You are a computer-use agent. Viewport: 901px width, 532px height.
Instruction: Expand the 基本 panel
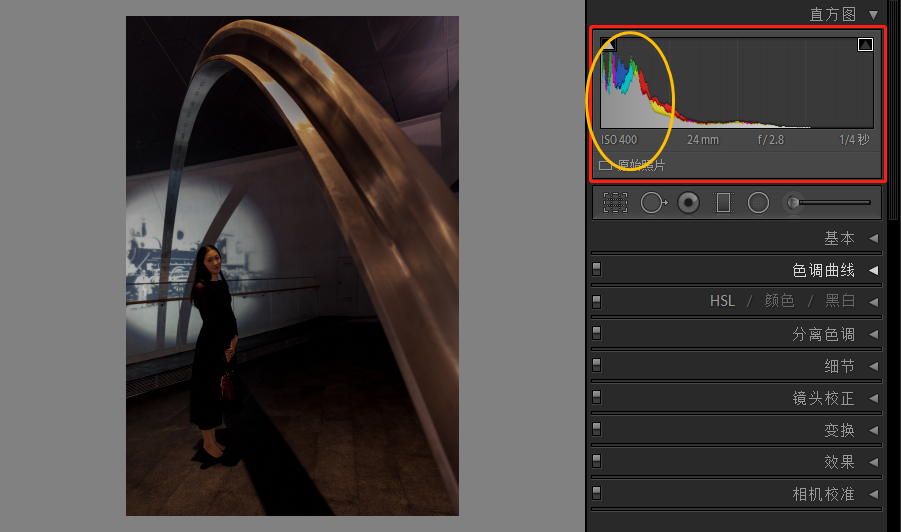tap(873, 238)
